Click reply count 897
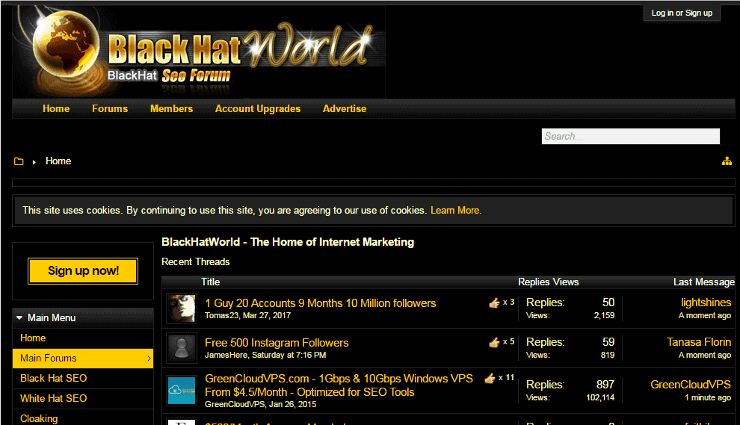Viewport: 740px width, 425px height. 605,384
